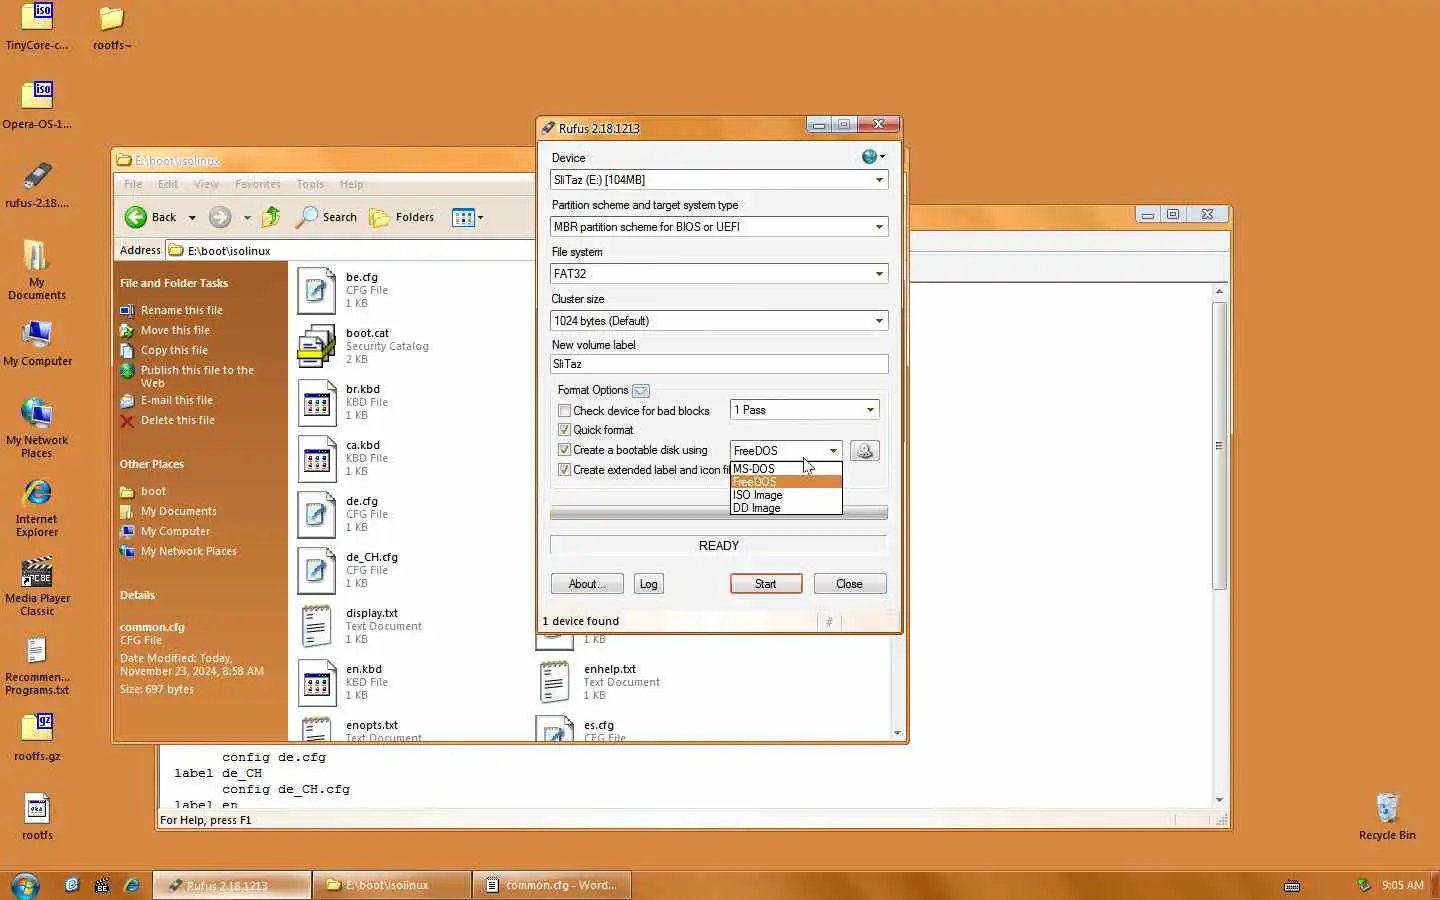Click Rufus Close button
The height and width of the screenshot is (900, 1440).
[x=850, y=584]
